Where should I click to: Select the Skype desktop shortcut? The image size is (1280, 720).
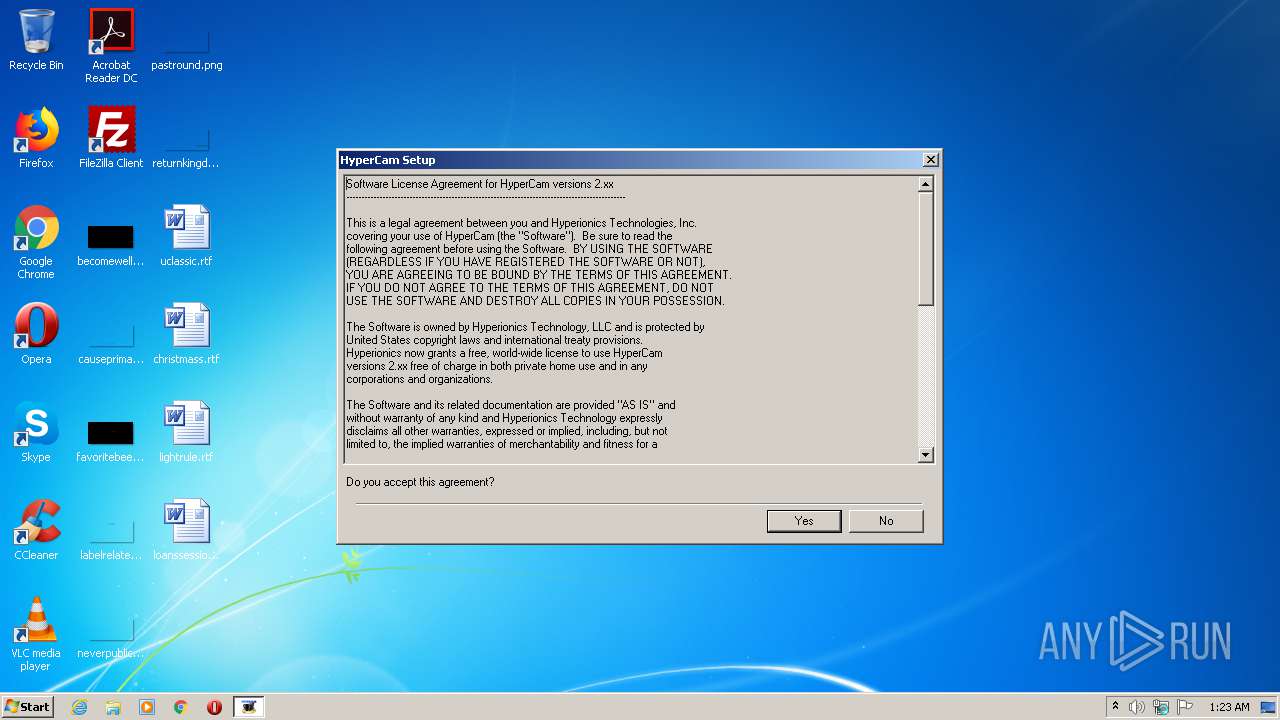pyautogui.click(x=36, y=432)
